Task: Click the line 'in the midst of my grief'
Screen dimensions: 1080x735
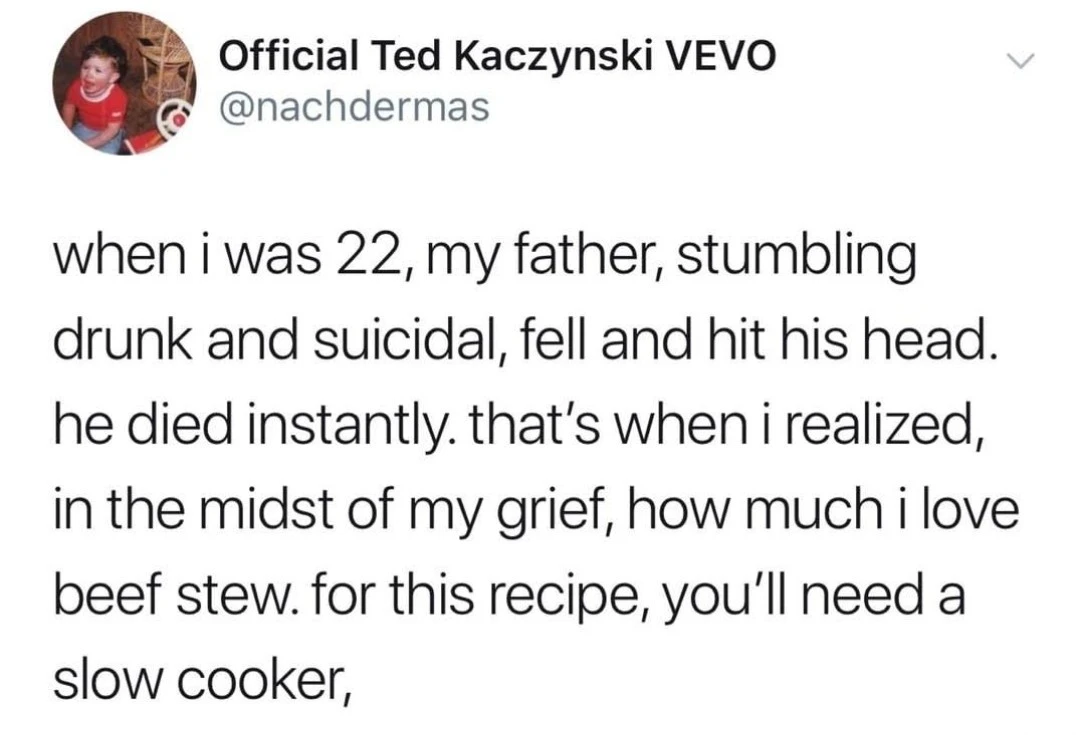Action: point(536,511)
